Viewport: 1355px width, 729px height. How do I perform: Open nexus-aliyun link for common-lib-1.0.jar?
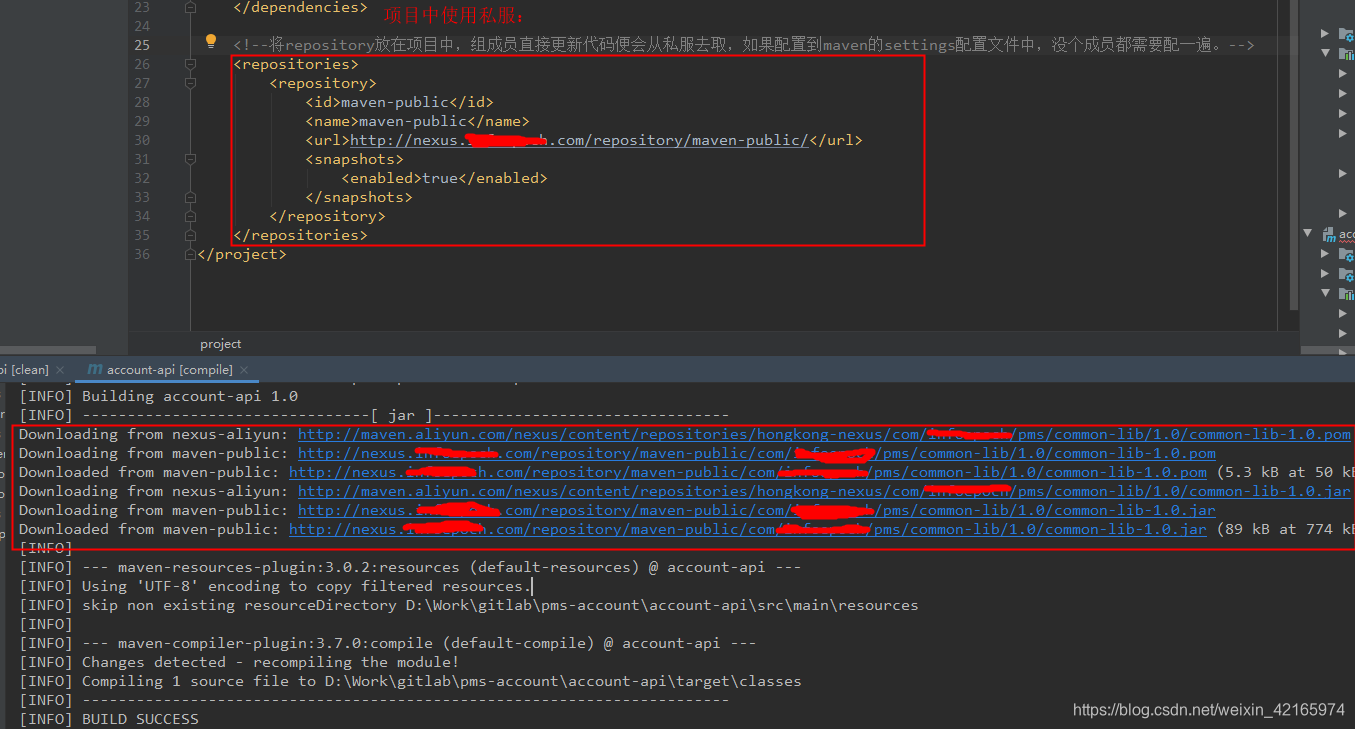824,491
